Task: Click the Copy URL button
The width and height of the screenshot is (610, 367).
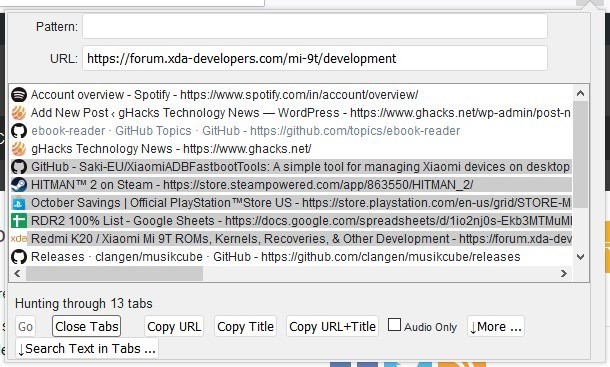Action: click(x=174, y=326)
